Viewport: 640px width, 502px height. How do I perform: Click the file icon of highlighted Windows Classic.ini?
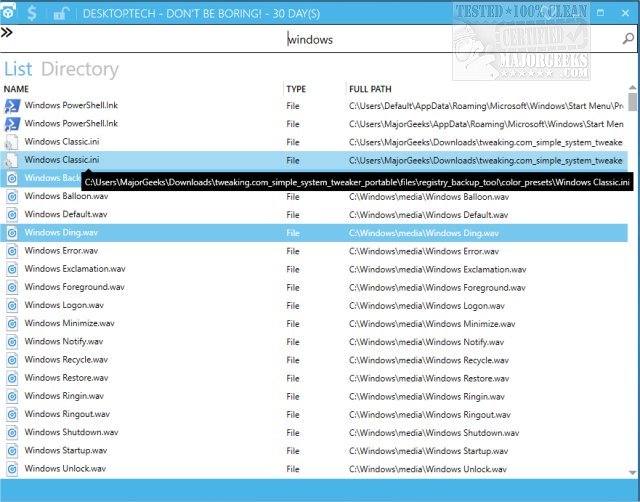11,160
